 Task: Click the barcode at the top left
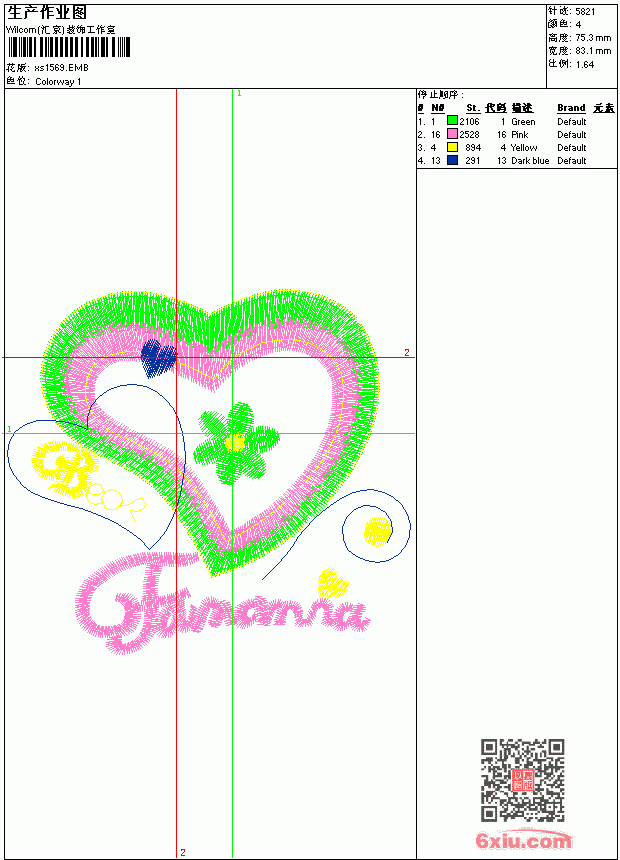pos(69,47)
